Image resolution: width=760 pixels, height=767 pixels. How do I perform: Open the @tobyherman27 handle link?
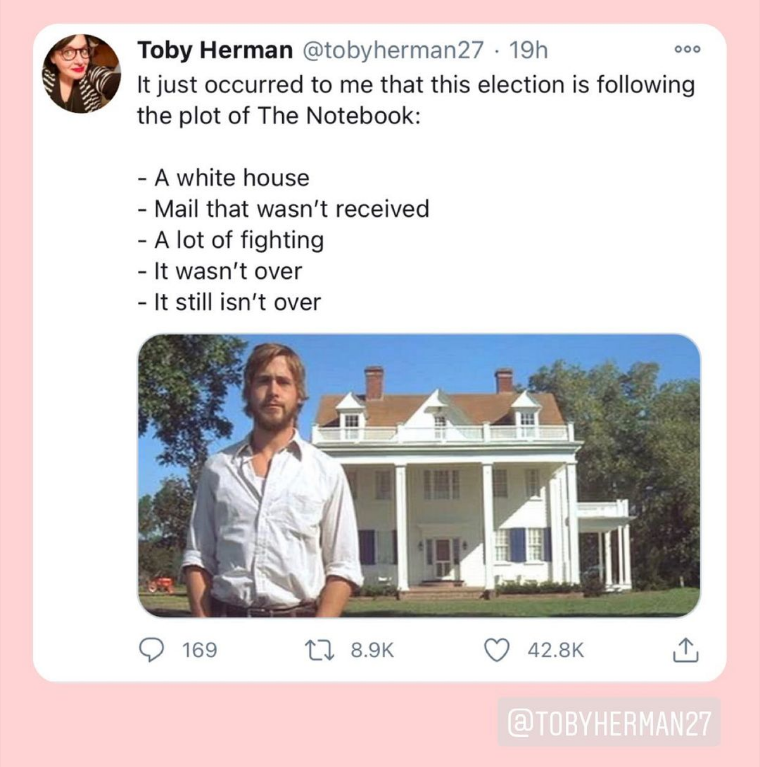394,50
